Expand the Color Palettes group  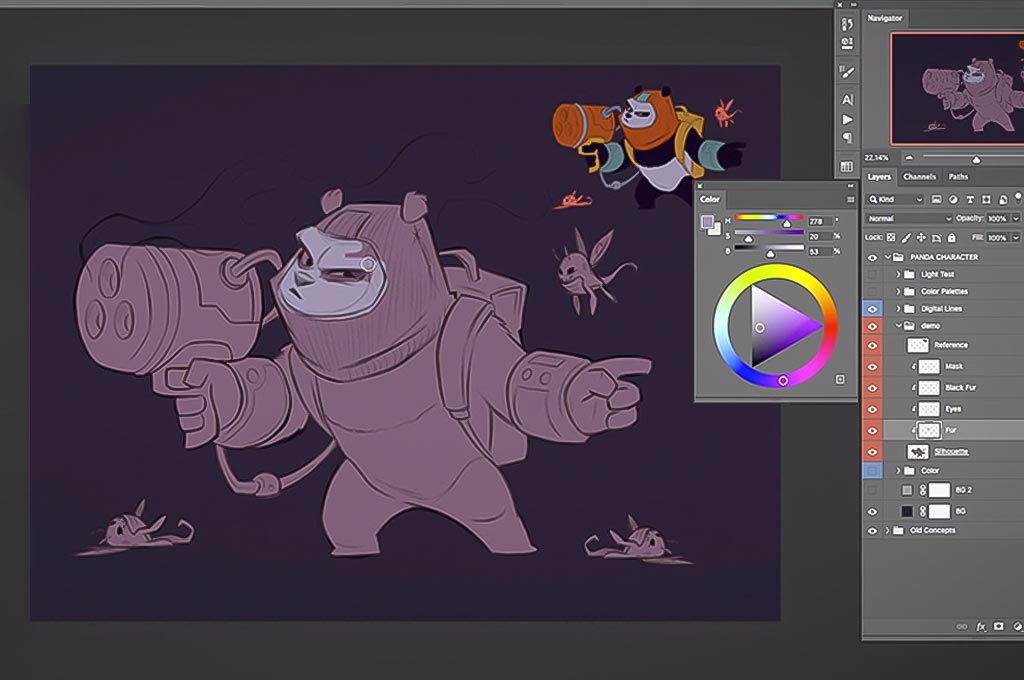pos(899,291)
